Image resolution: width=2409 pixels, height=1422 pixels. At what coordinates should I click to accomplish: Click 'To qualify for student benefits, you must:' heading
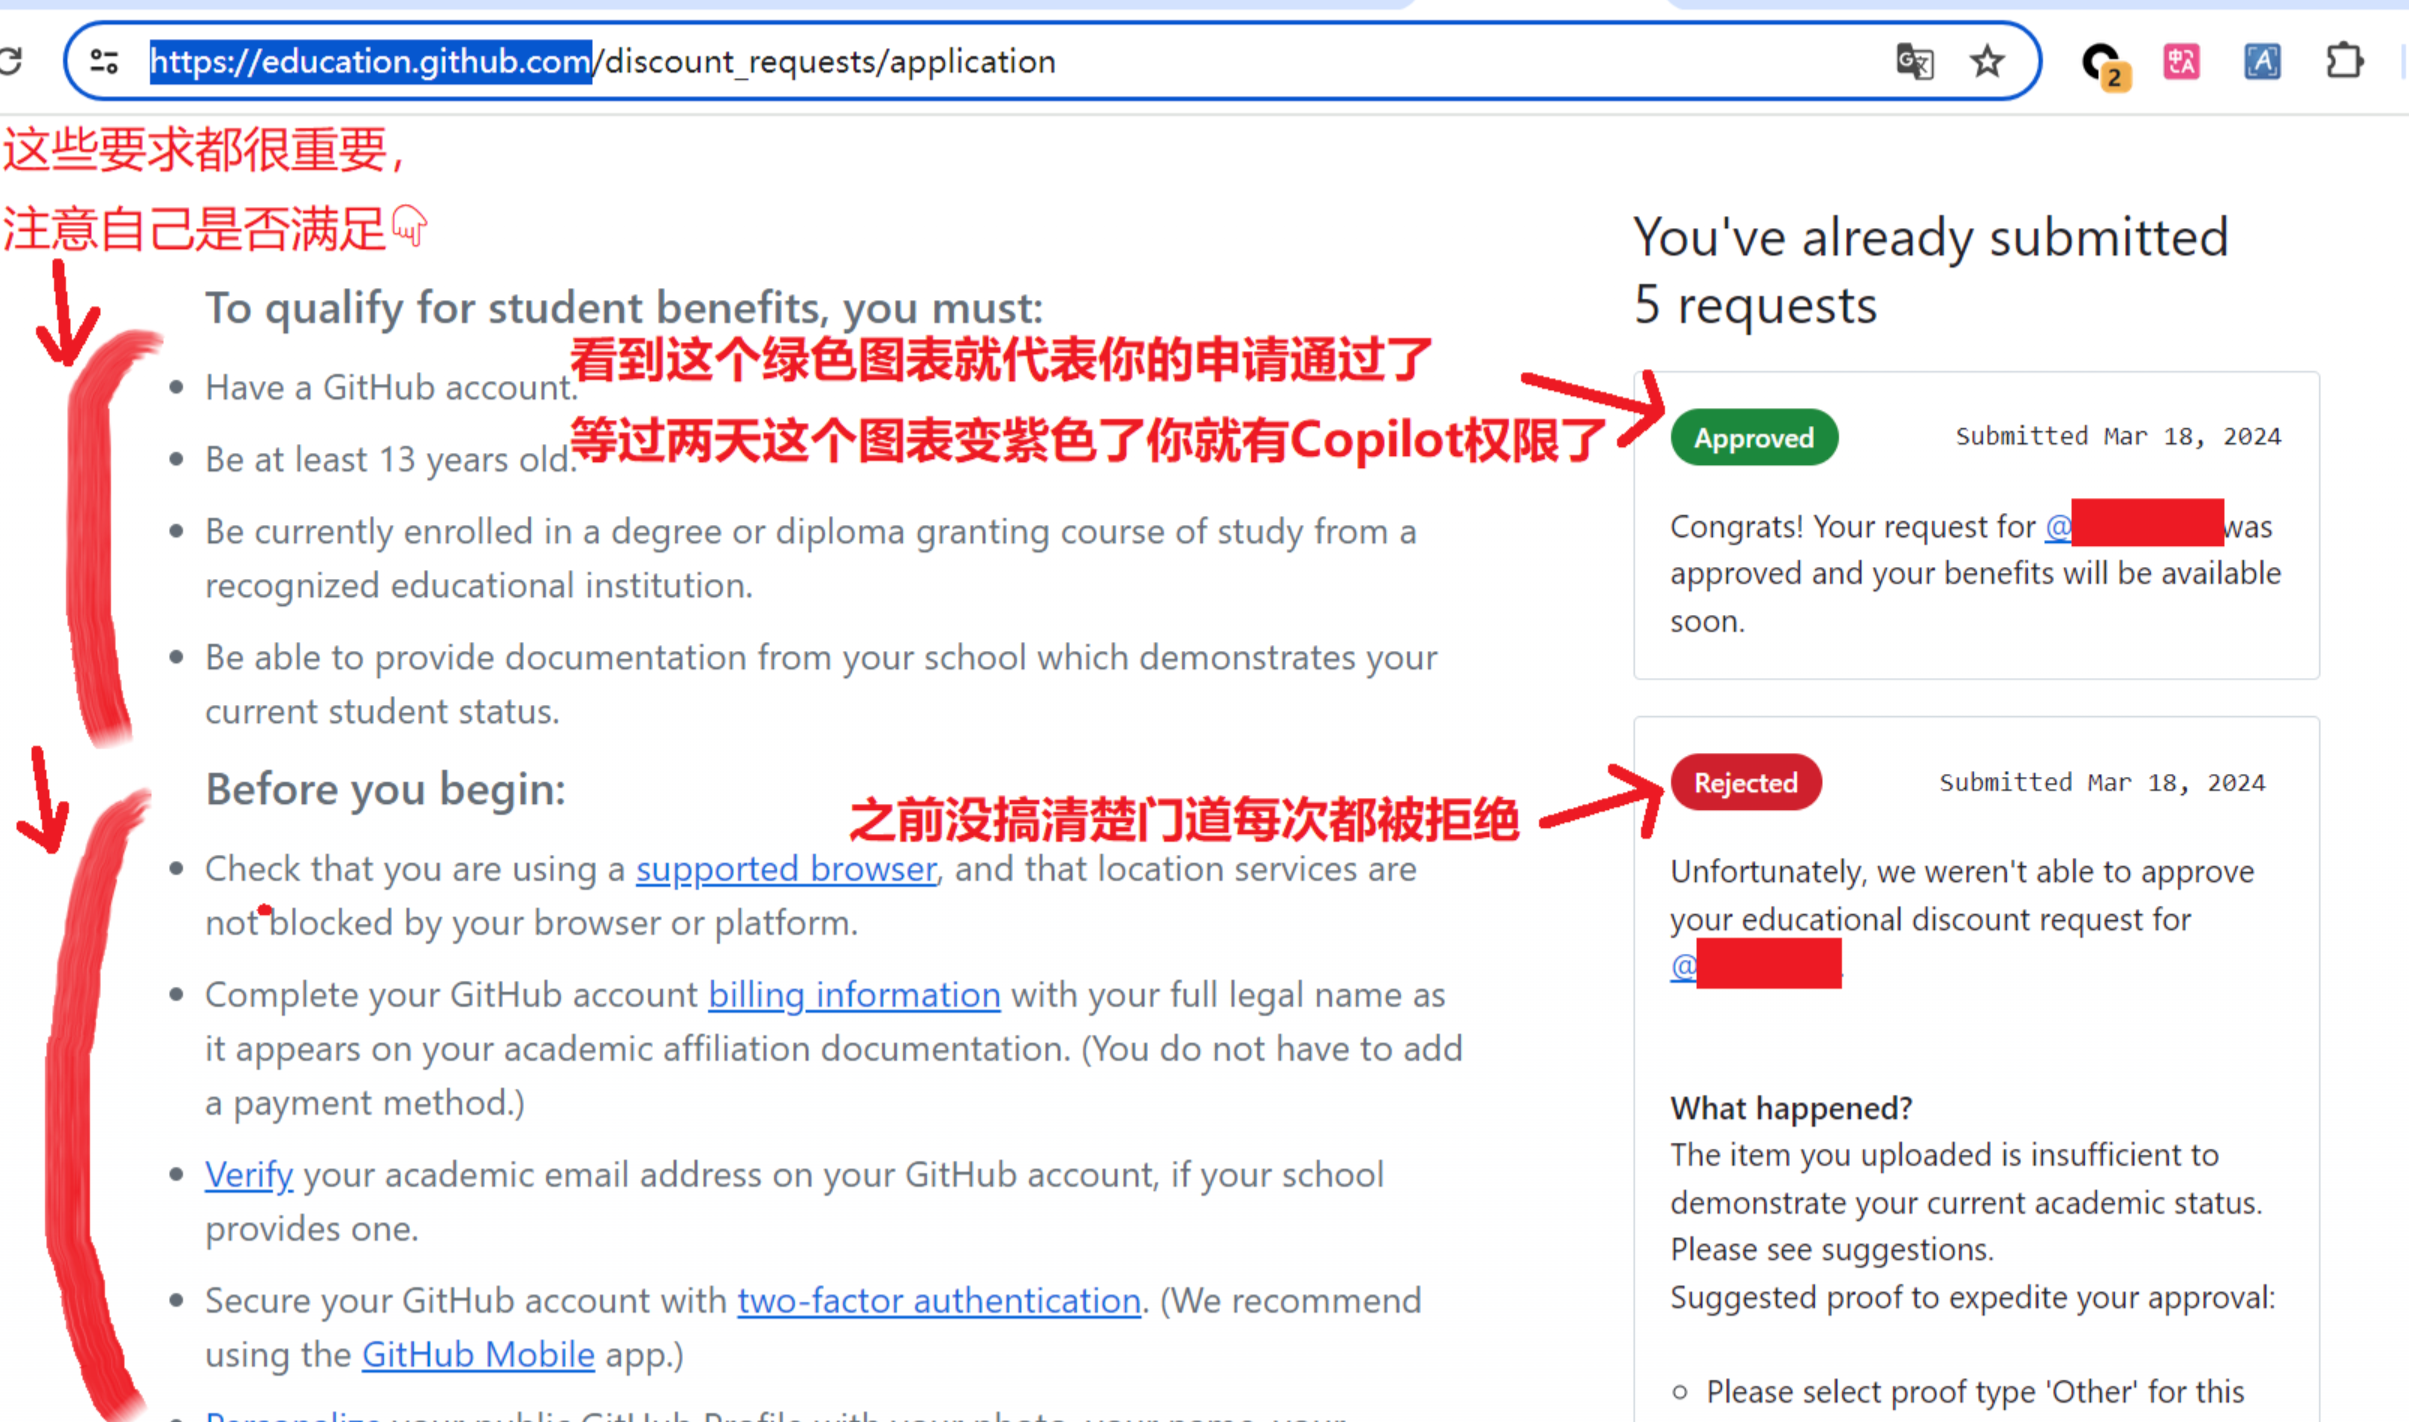pyautogui.click(x=624, y=308)
